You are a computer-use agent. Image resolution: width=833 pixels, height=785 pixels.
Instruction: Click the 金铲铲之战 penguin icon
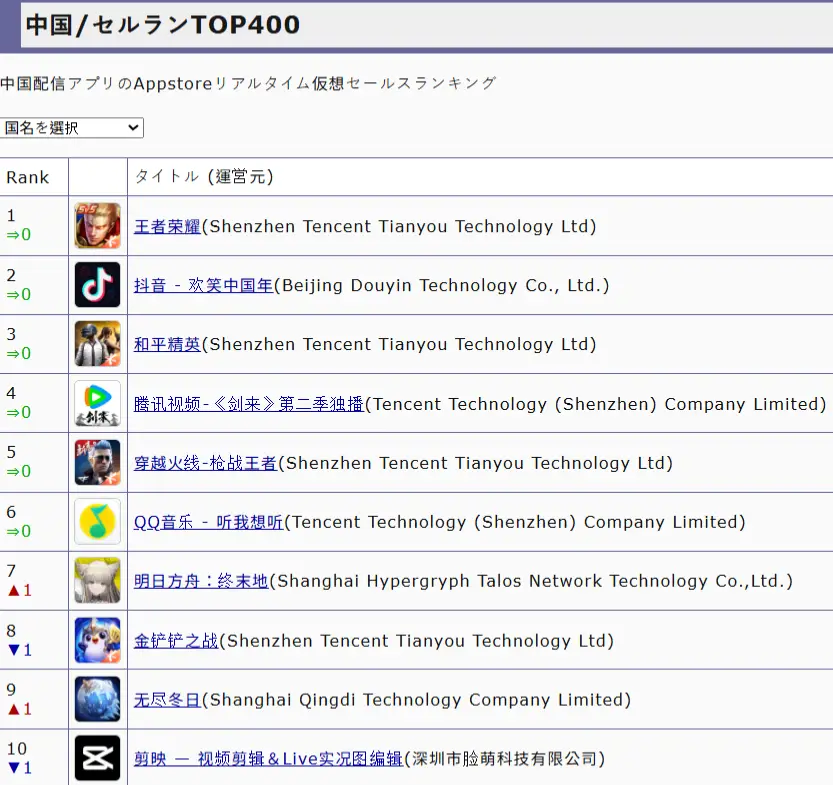click(97, 640)
